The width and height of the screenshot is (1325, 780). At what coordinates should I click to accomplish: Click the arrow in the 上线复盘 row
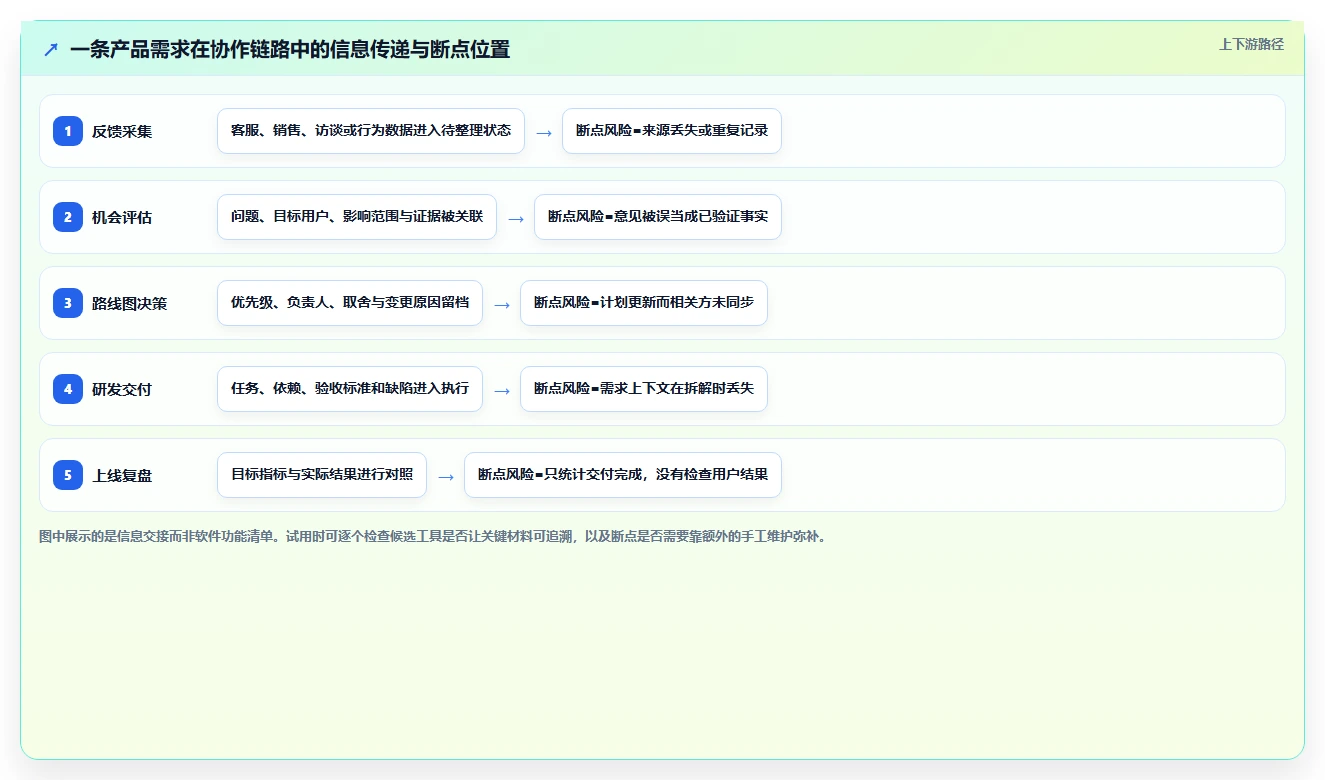(446, 476)
